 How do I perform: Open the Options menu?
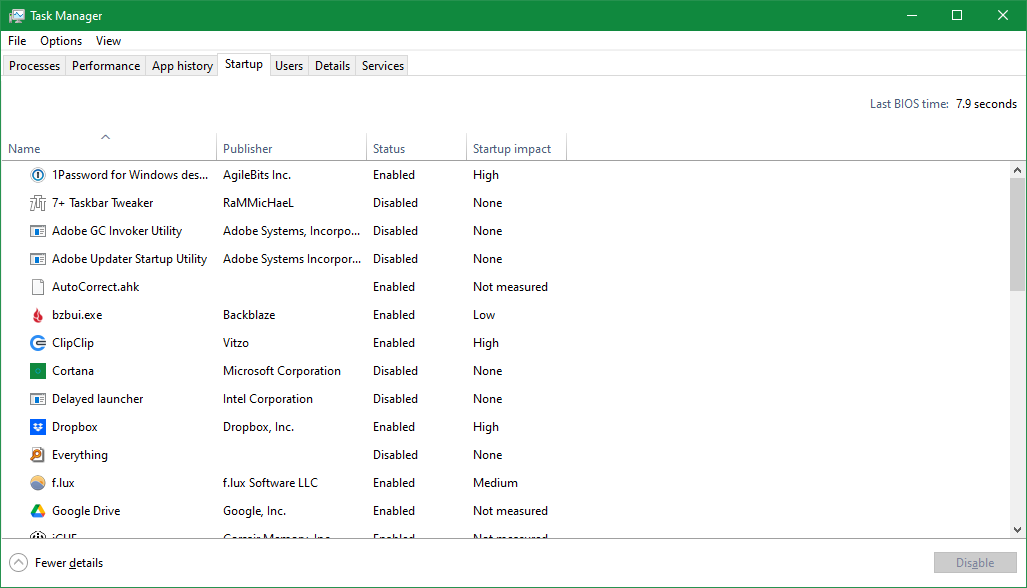(60, 40)
